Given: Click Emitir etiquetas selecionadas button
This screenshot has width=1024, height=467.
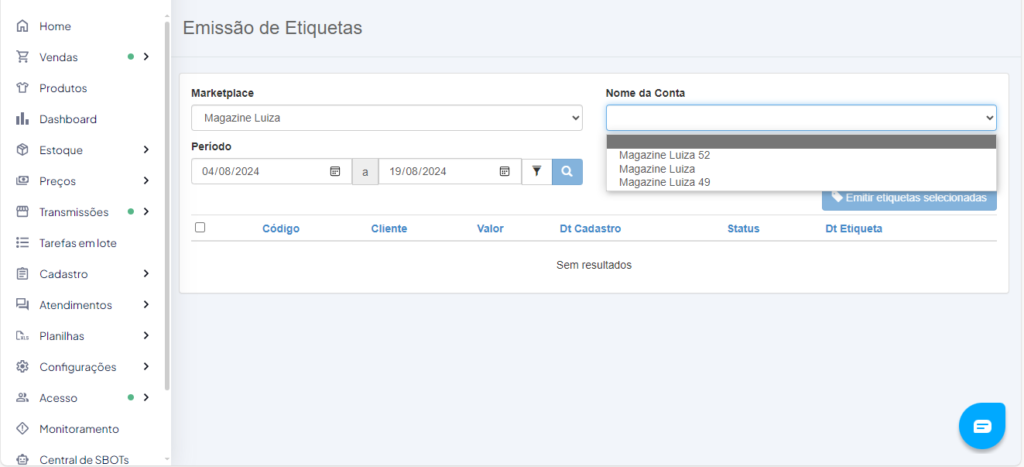Looking at the screenshot, I should (x=909, y=198).
